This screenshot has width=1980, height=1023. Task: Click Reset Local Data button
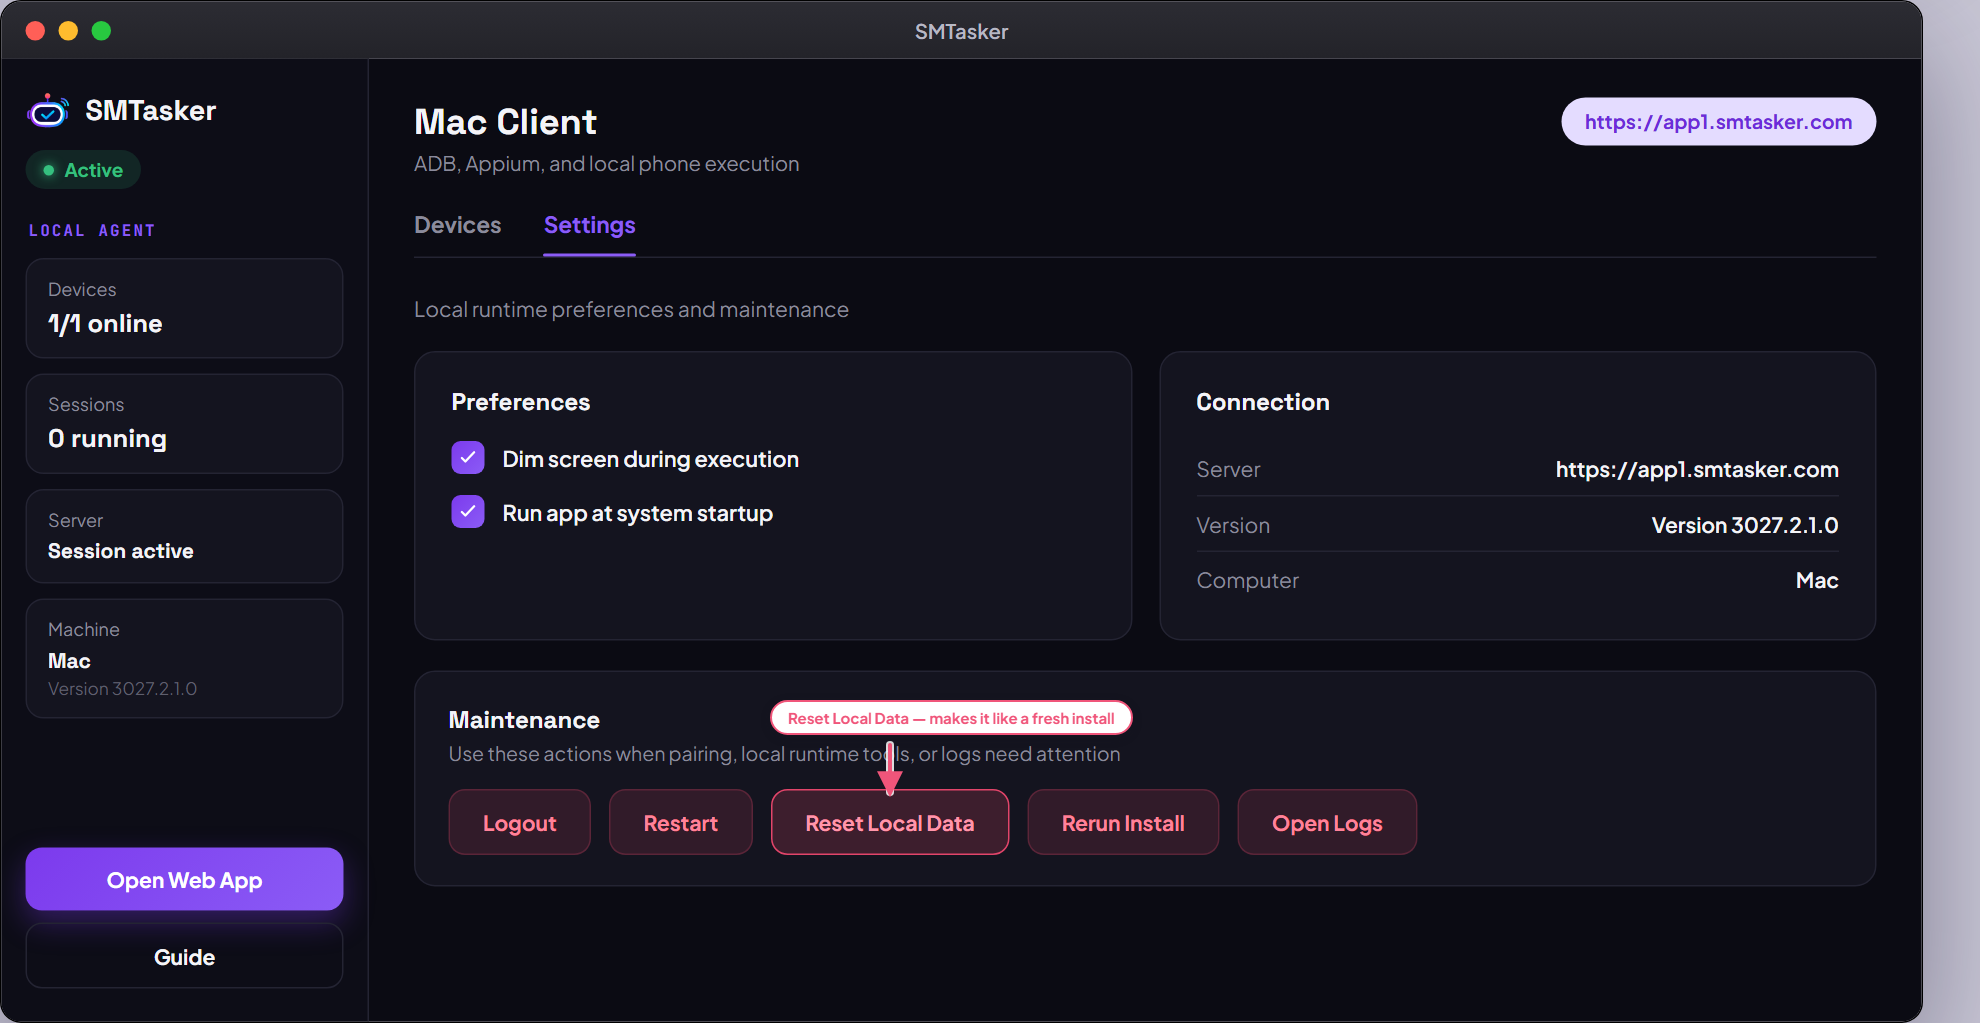(x=890, y=823)
